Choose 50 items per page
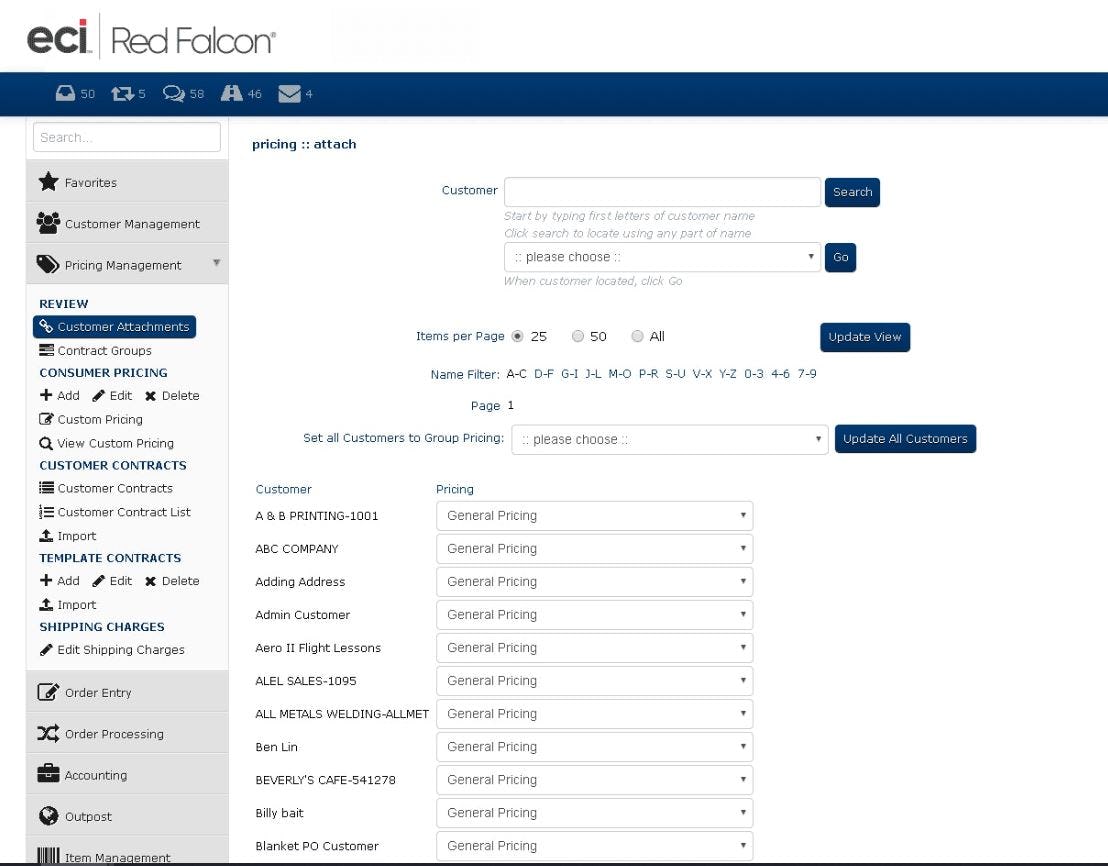The image size is (1108, 866). pyautogui.click(x=577, y=336)
